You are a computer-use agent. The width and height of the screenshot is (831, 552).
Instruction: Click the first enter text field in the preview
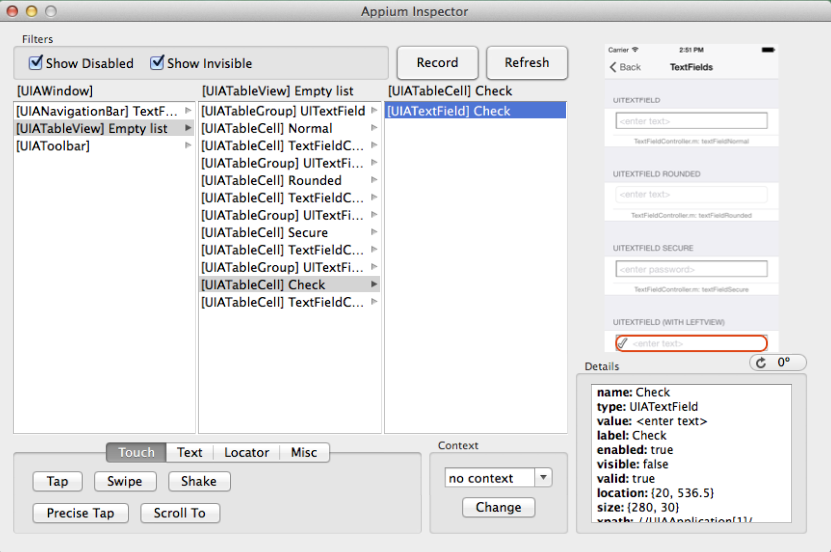[x=691, y=121]
